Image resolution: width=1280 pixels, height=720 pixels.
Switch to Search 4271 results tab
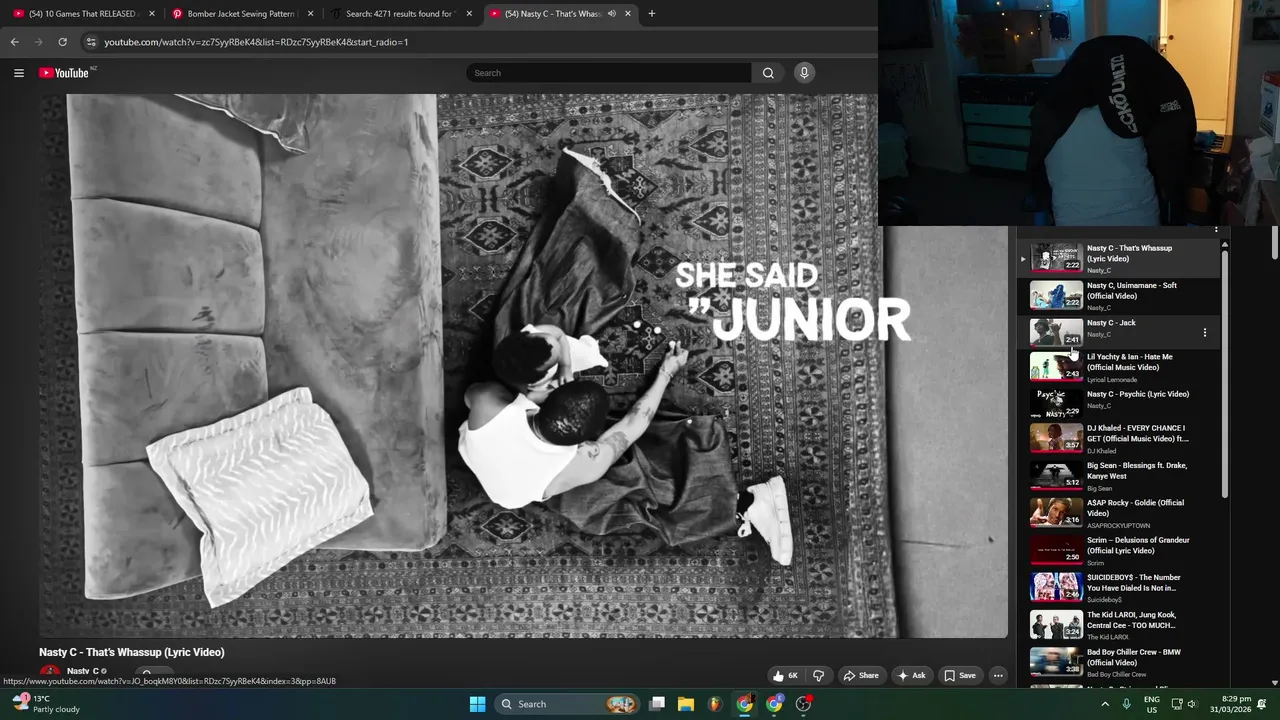click(401, 14)
